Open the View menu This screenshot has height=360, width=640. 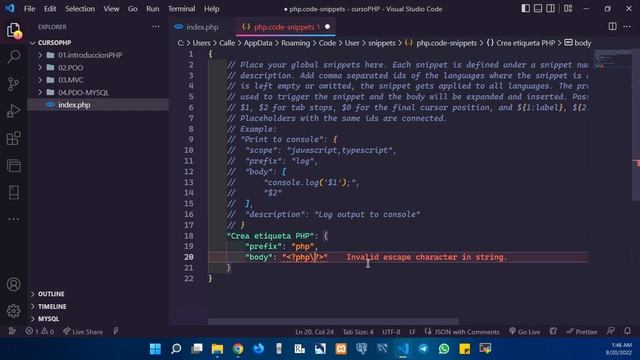click(111, 9)
